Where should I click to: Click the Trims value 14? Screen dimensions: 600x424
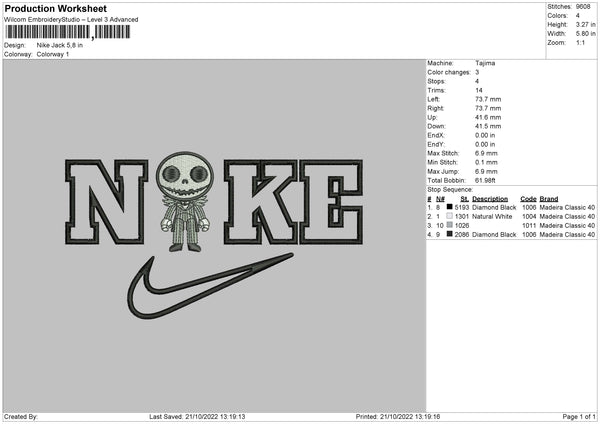pos(479,90)
